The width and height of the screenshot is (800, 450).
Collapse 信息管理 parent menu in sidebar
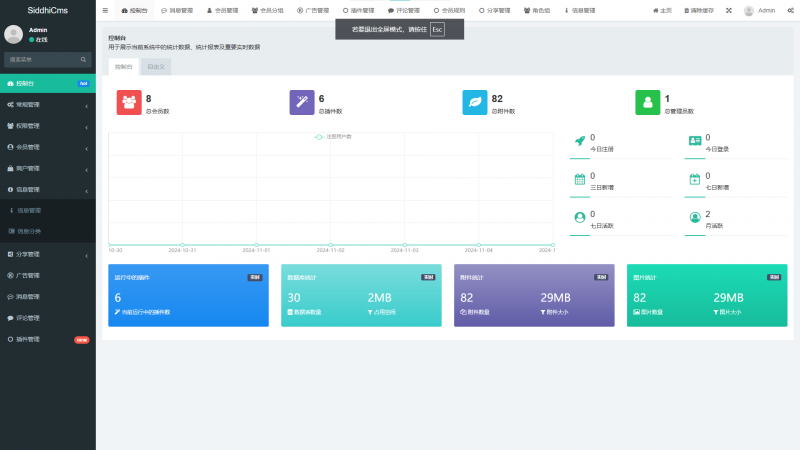pos(47,189)
